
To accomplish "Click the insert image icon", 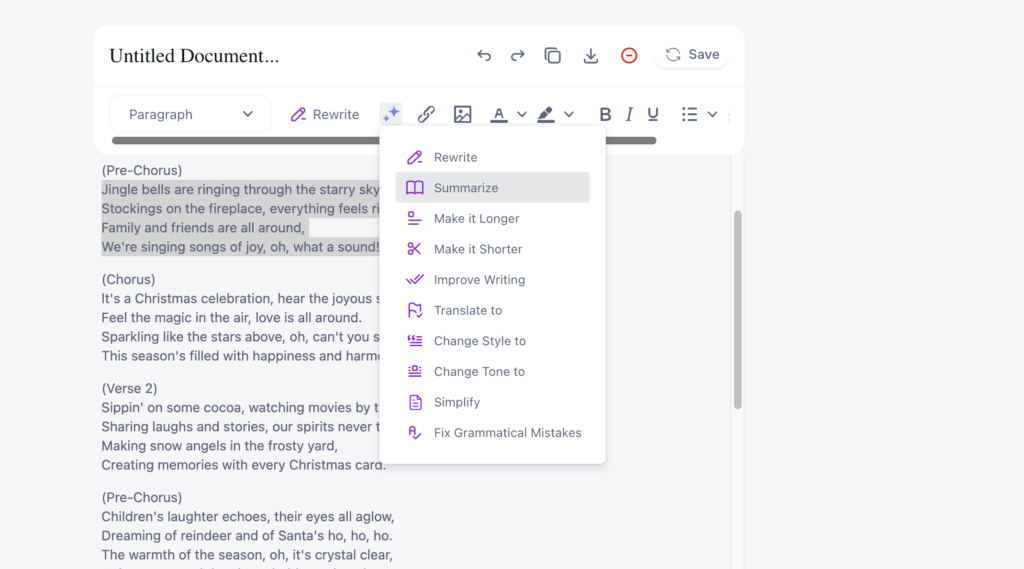I will point(462,114).
